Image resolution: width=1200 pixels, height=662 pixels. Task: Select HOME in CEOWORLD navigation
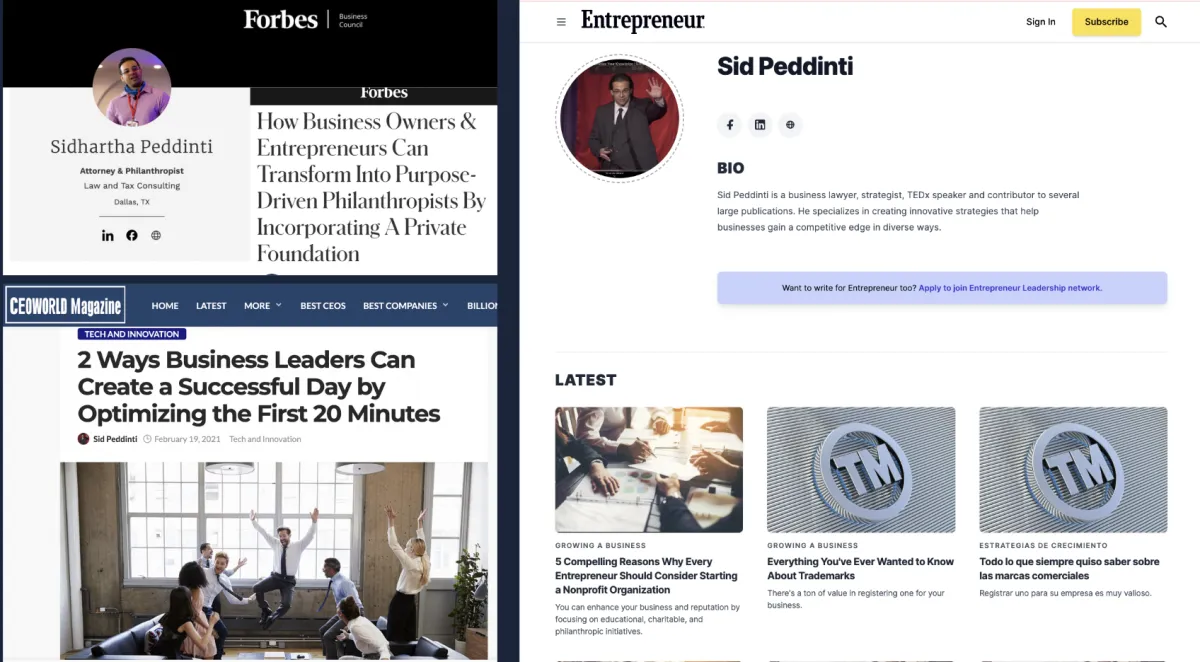pos(165,306)
